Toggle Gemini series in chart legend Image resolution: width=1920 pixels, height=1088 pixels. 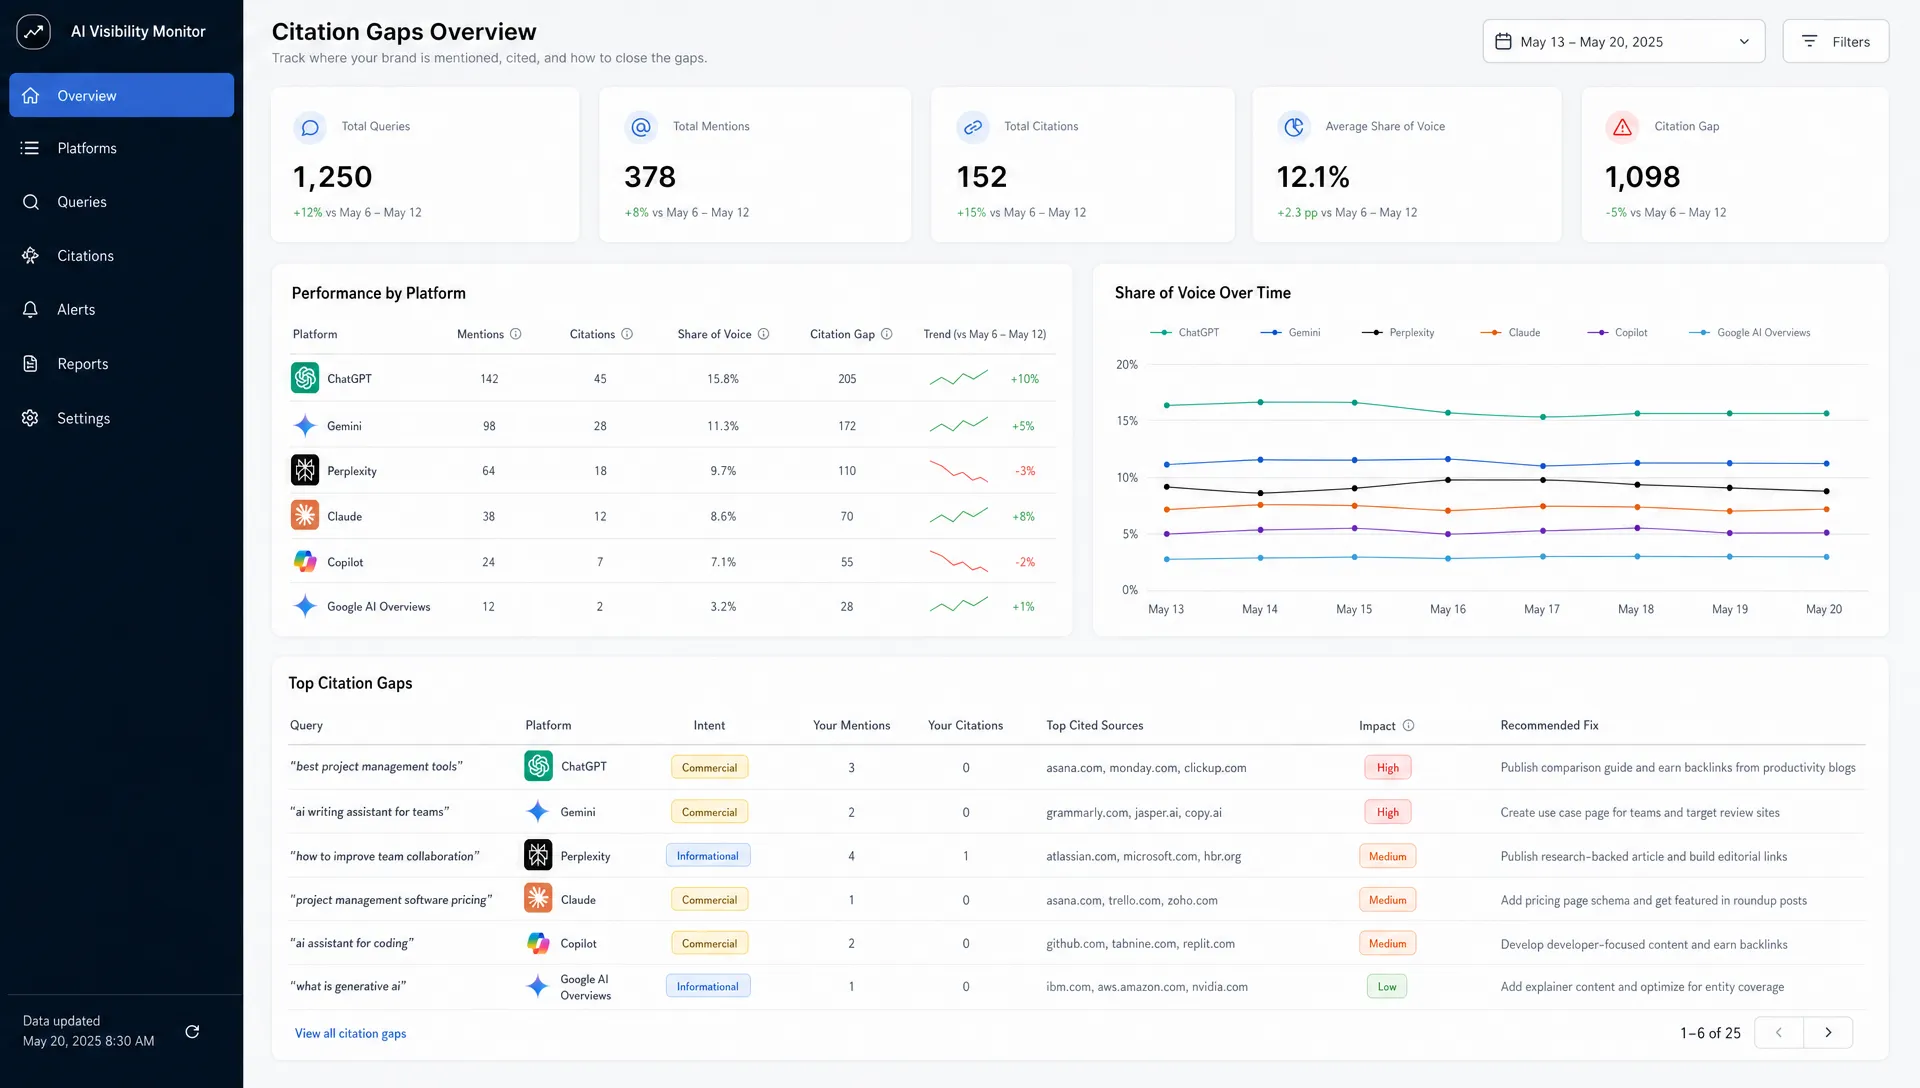1290,332
